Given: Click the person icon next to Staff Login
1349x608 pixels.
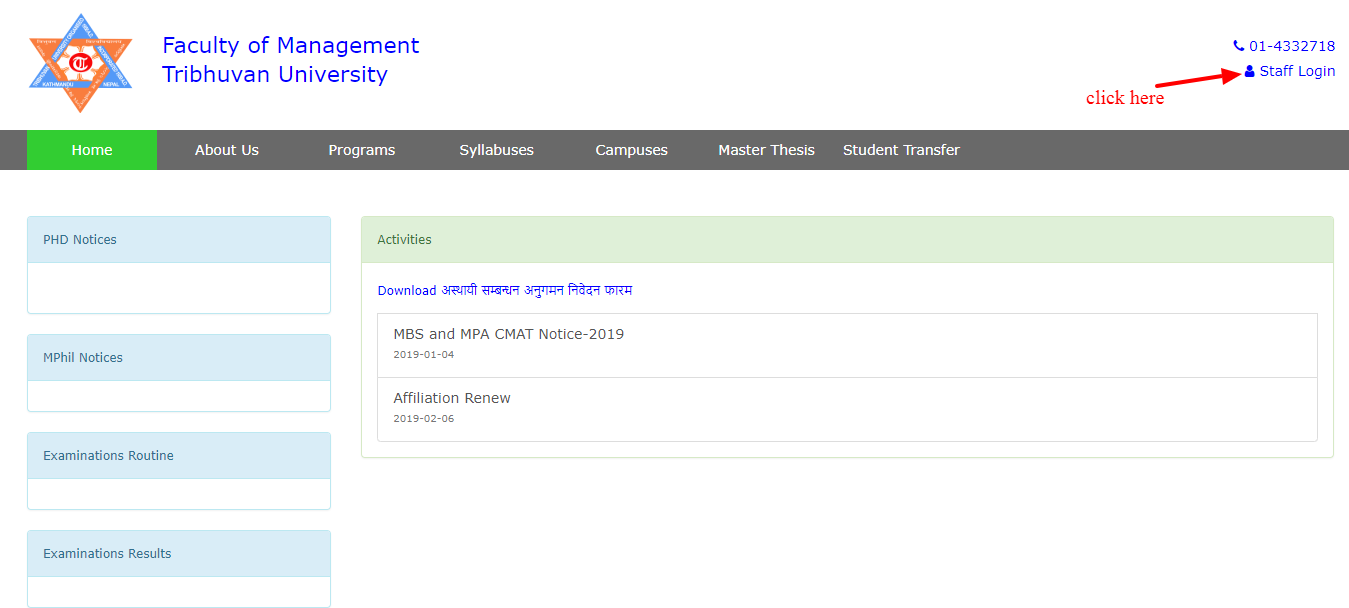Looking at the screenshot, I should pyautogui.click(x=1250, y=70).
